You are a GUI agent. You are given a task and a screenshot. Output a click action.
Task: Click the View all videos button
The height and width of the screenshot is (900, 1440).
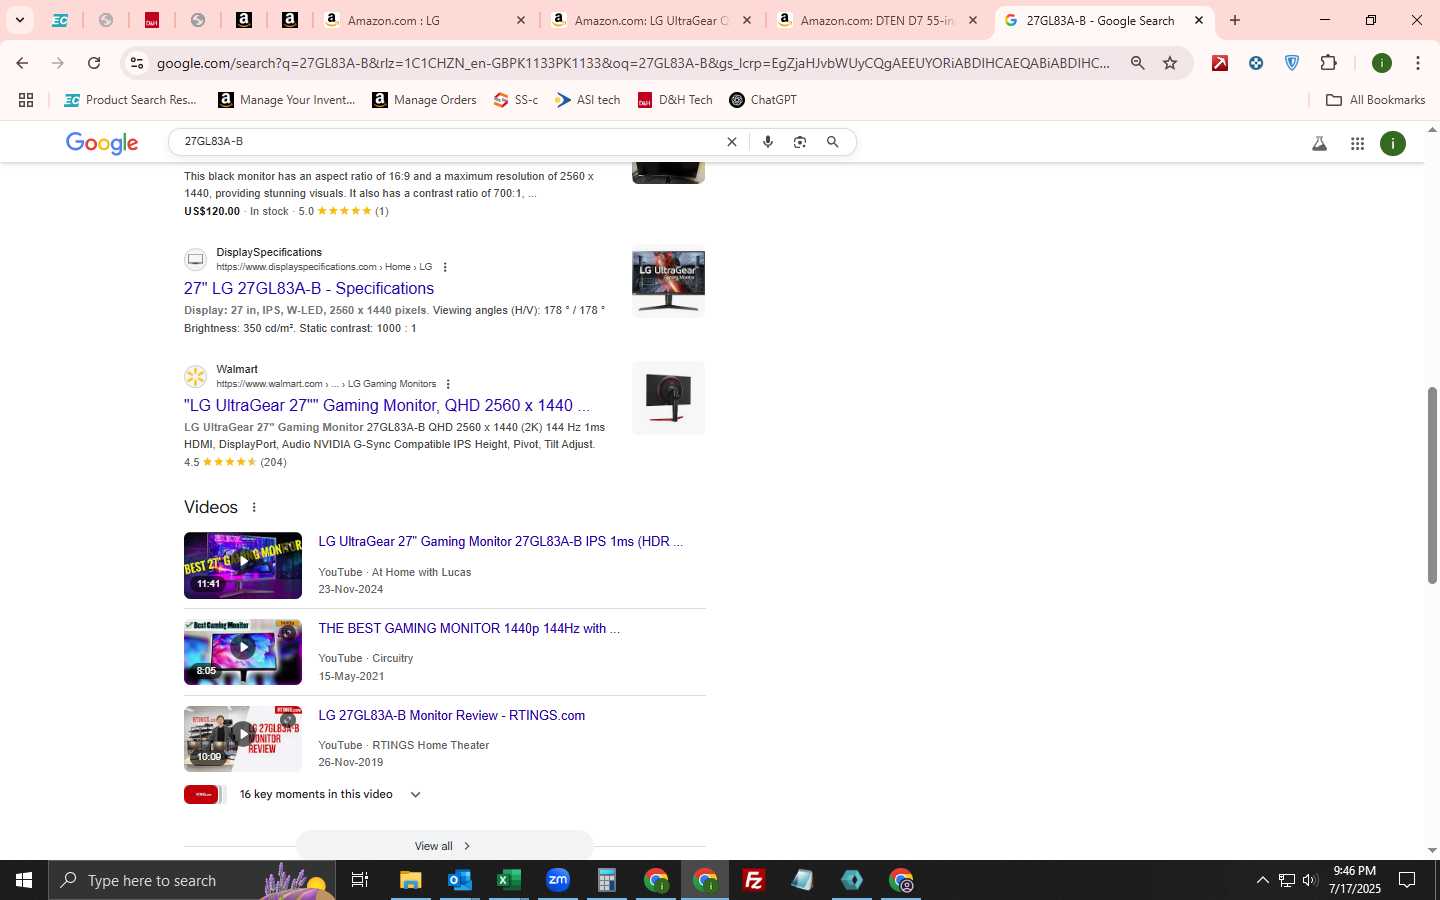(444, 846)
